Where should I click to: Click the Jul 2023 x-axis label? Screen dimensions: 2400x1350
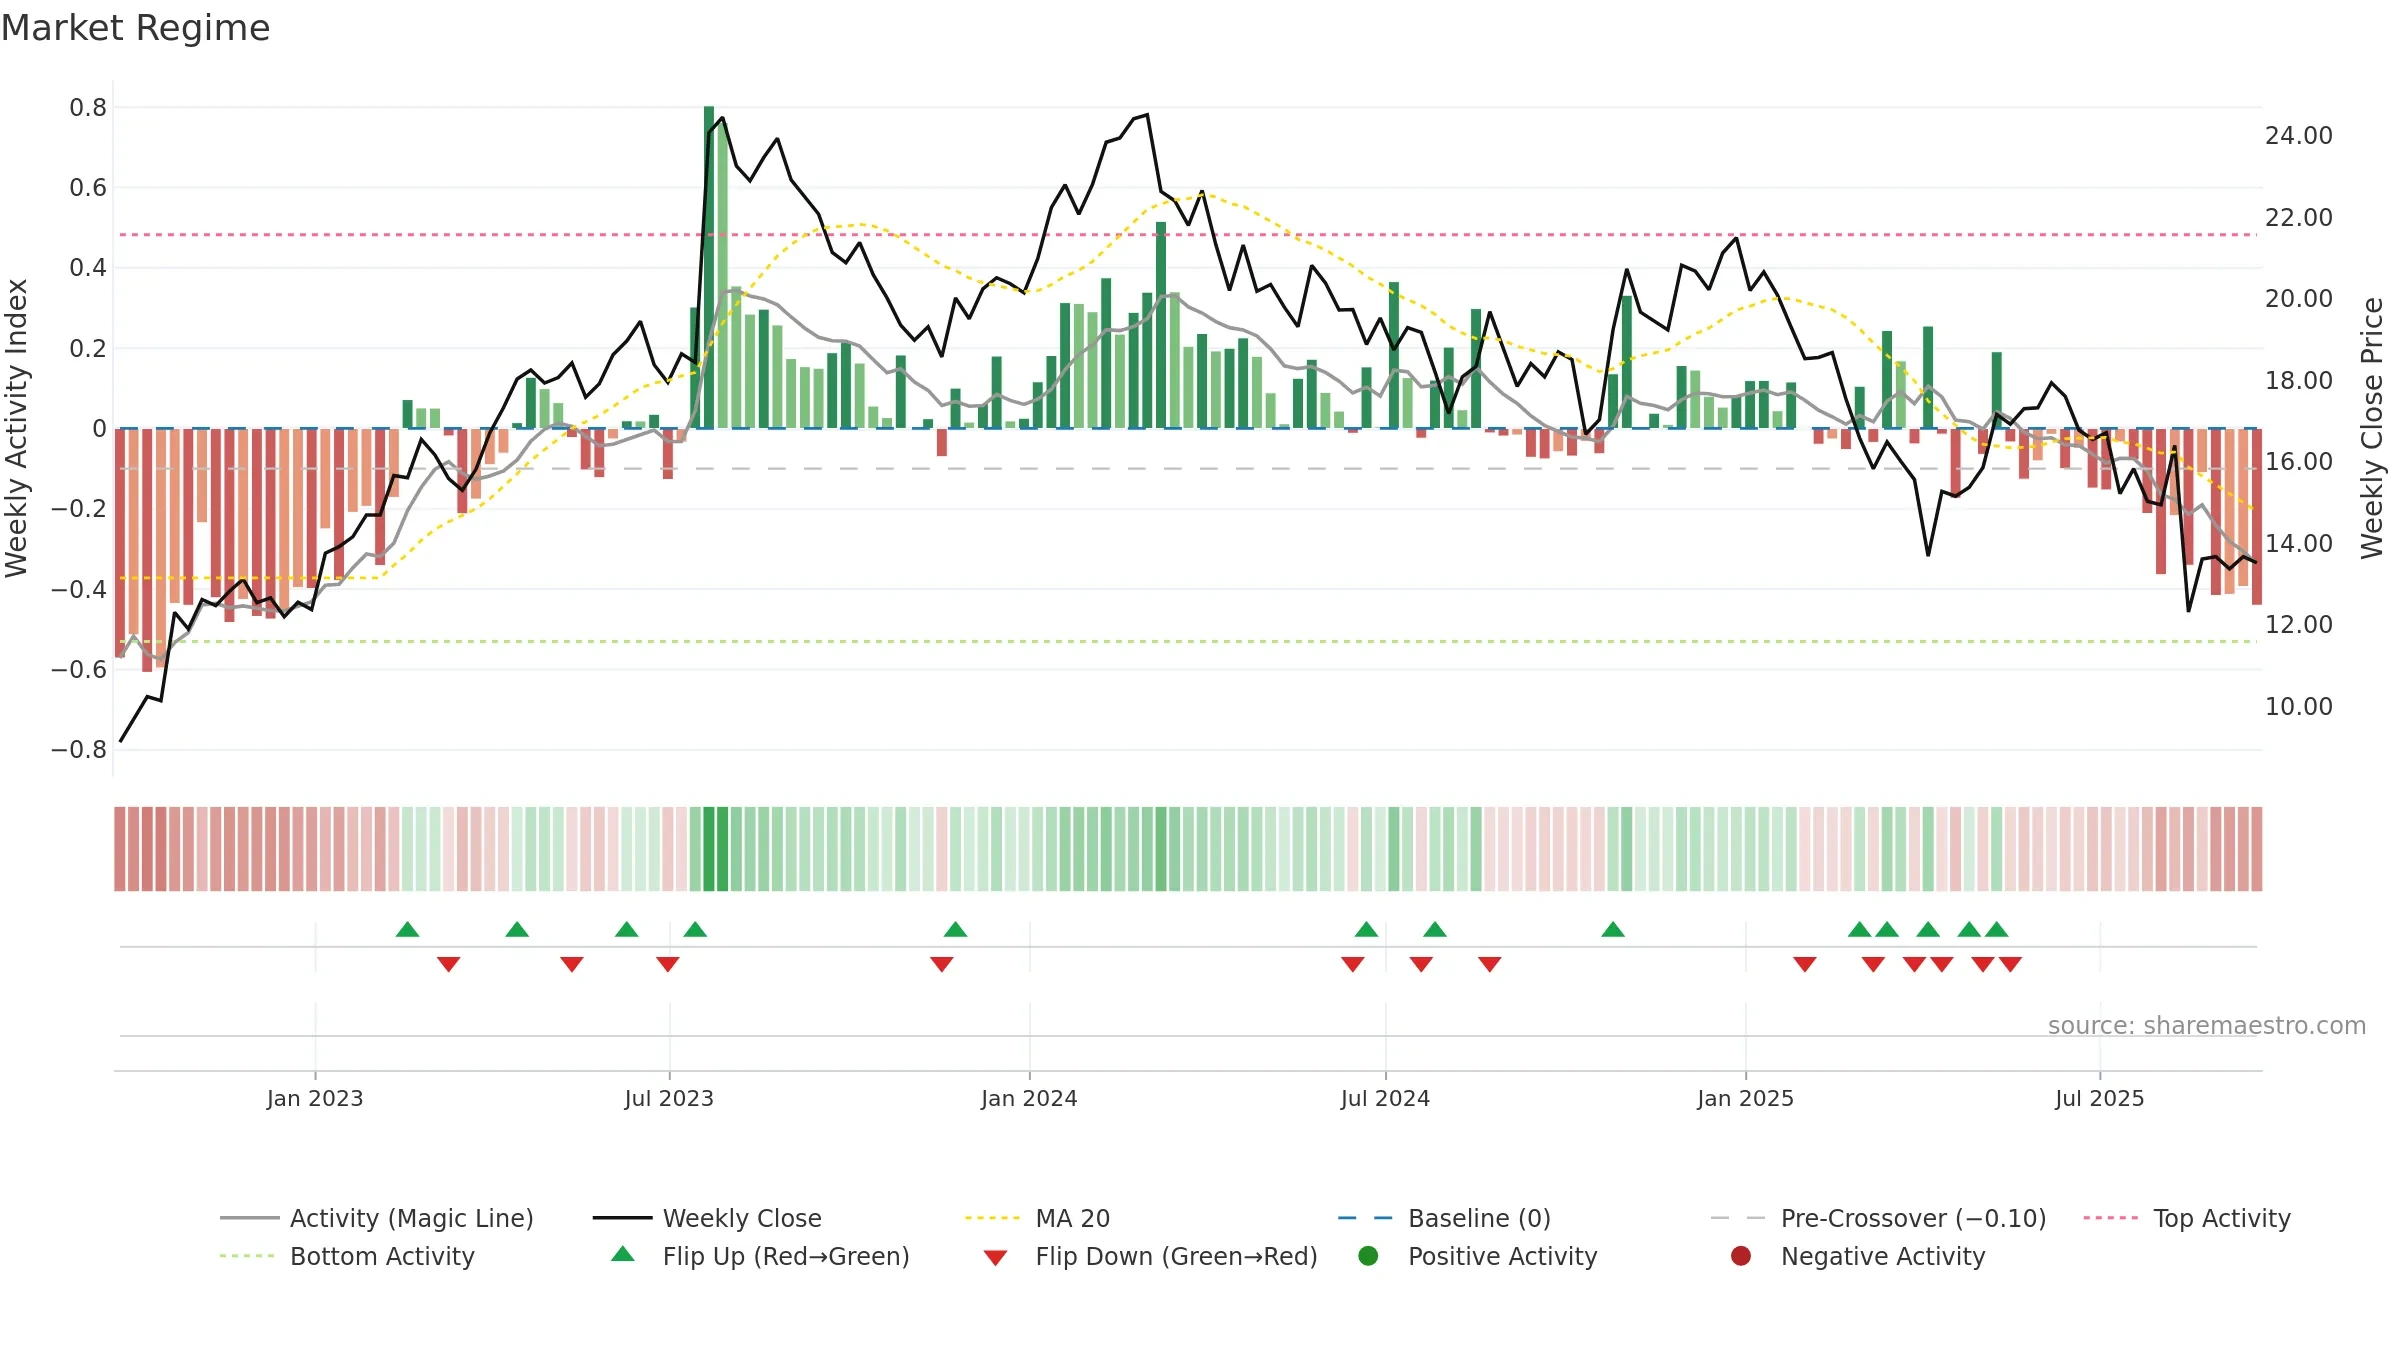[x=669, y=1098]
